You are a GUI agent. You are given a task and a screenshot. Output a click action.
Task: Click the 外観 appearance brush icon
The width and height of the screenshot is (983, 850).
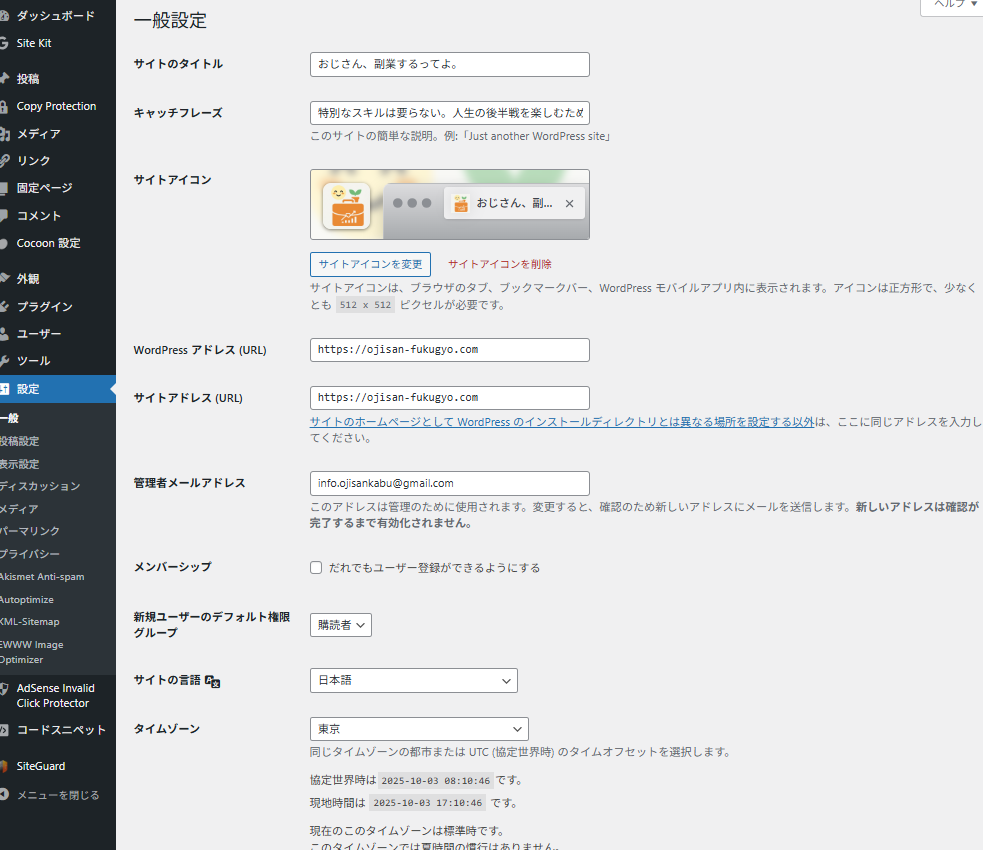click(x=4, y=279)
